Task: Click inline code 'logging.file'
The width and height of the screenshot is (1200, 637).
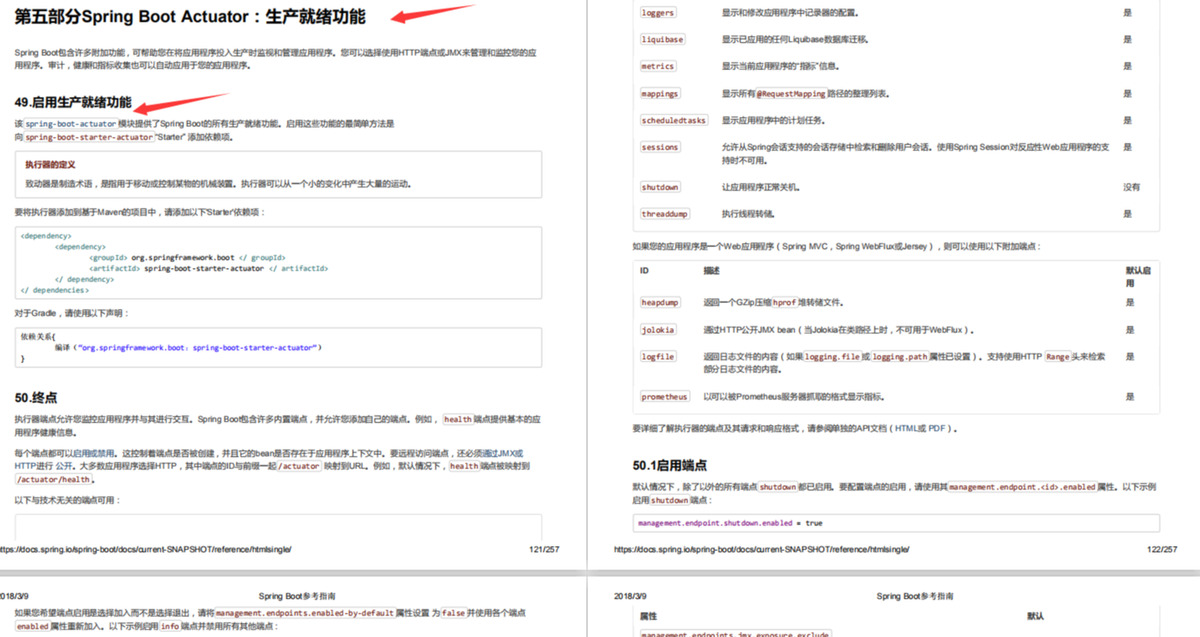Action: (833, 356)
